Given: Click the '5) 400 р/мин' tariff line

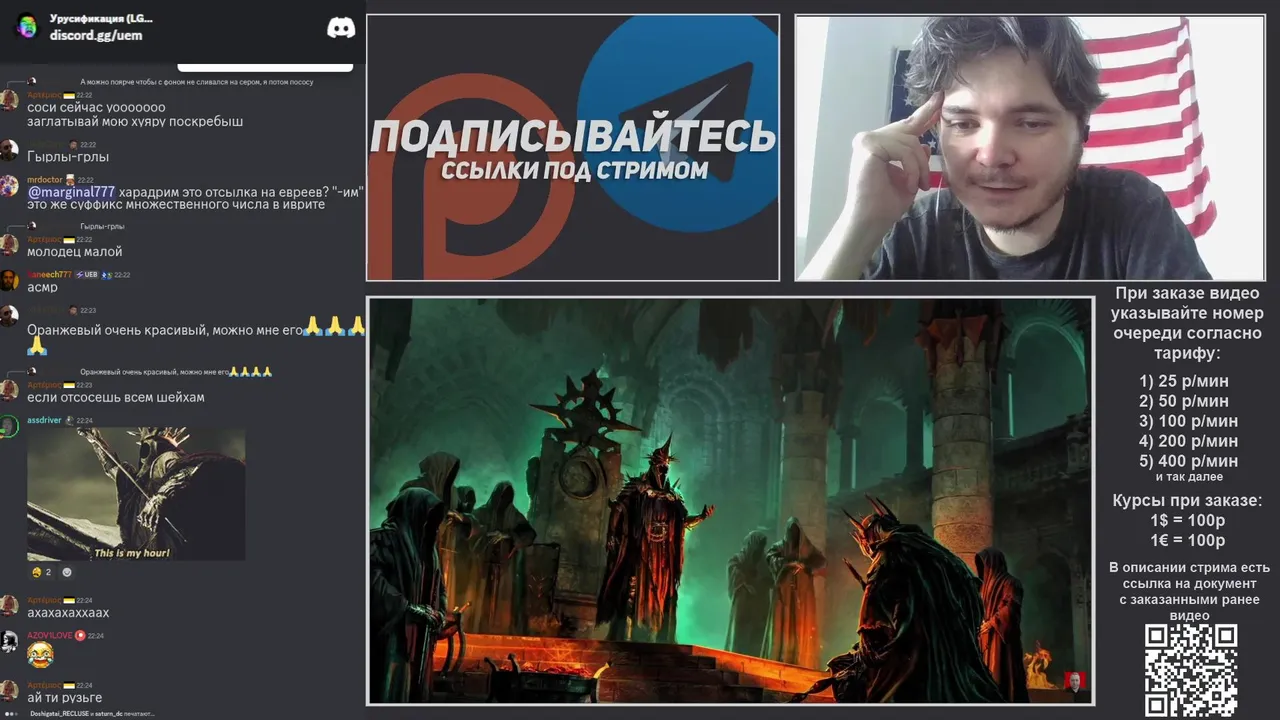Looking at the screenshot, I should click(1188, 461).
